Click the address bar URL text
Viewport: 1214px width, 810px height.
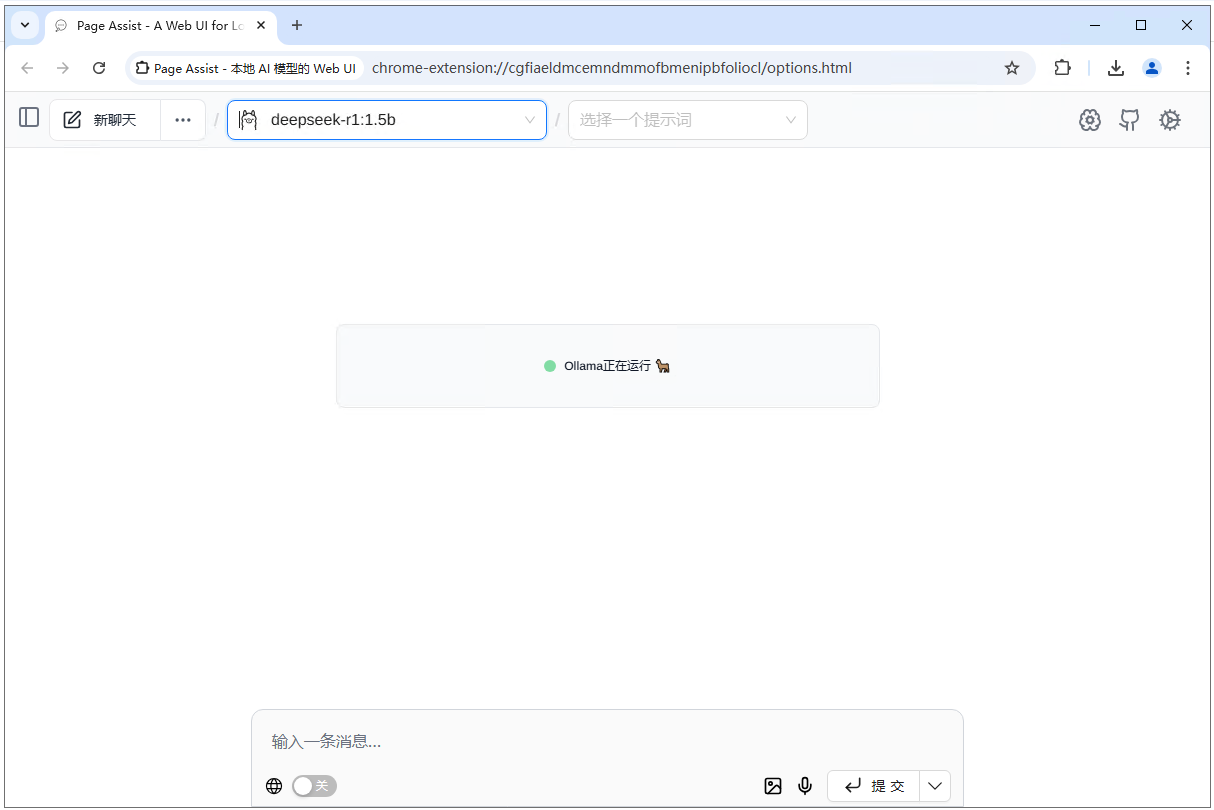[612, 68]
